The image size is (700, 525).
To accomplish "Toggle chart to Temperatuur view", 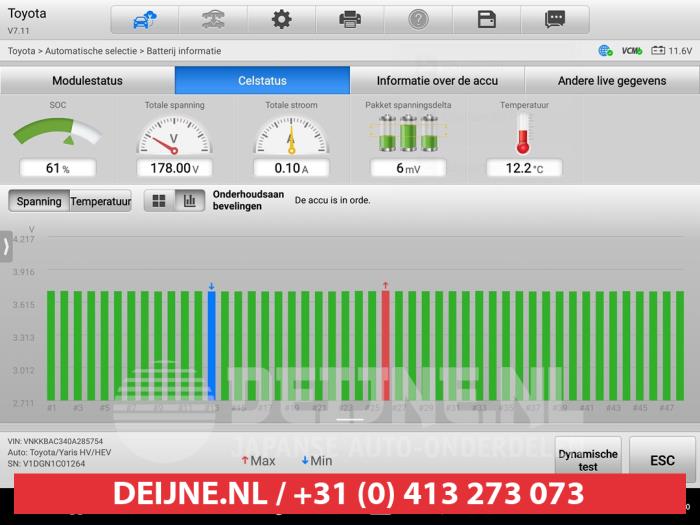I will pos(100,201).
